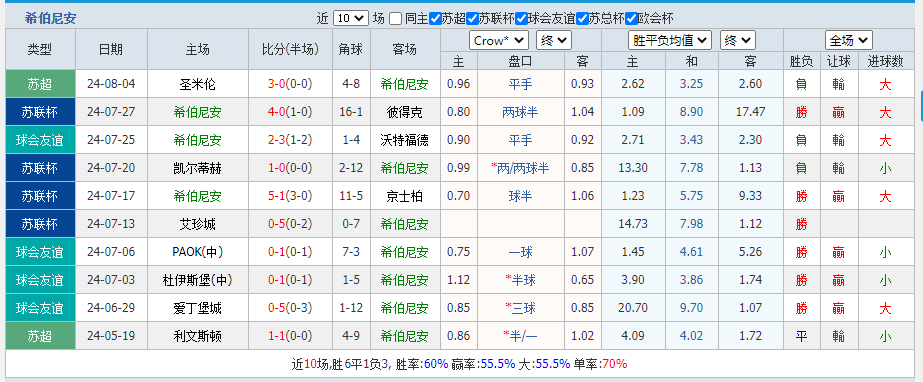Click the 两球半 handicap cell
This screenshot has height=382, width=923.
[520, 112]
